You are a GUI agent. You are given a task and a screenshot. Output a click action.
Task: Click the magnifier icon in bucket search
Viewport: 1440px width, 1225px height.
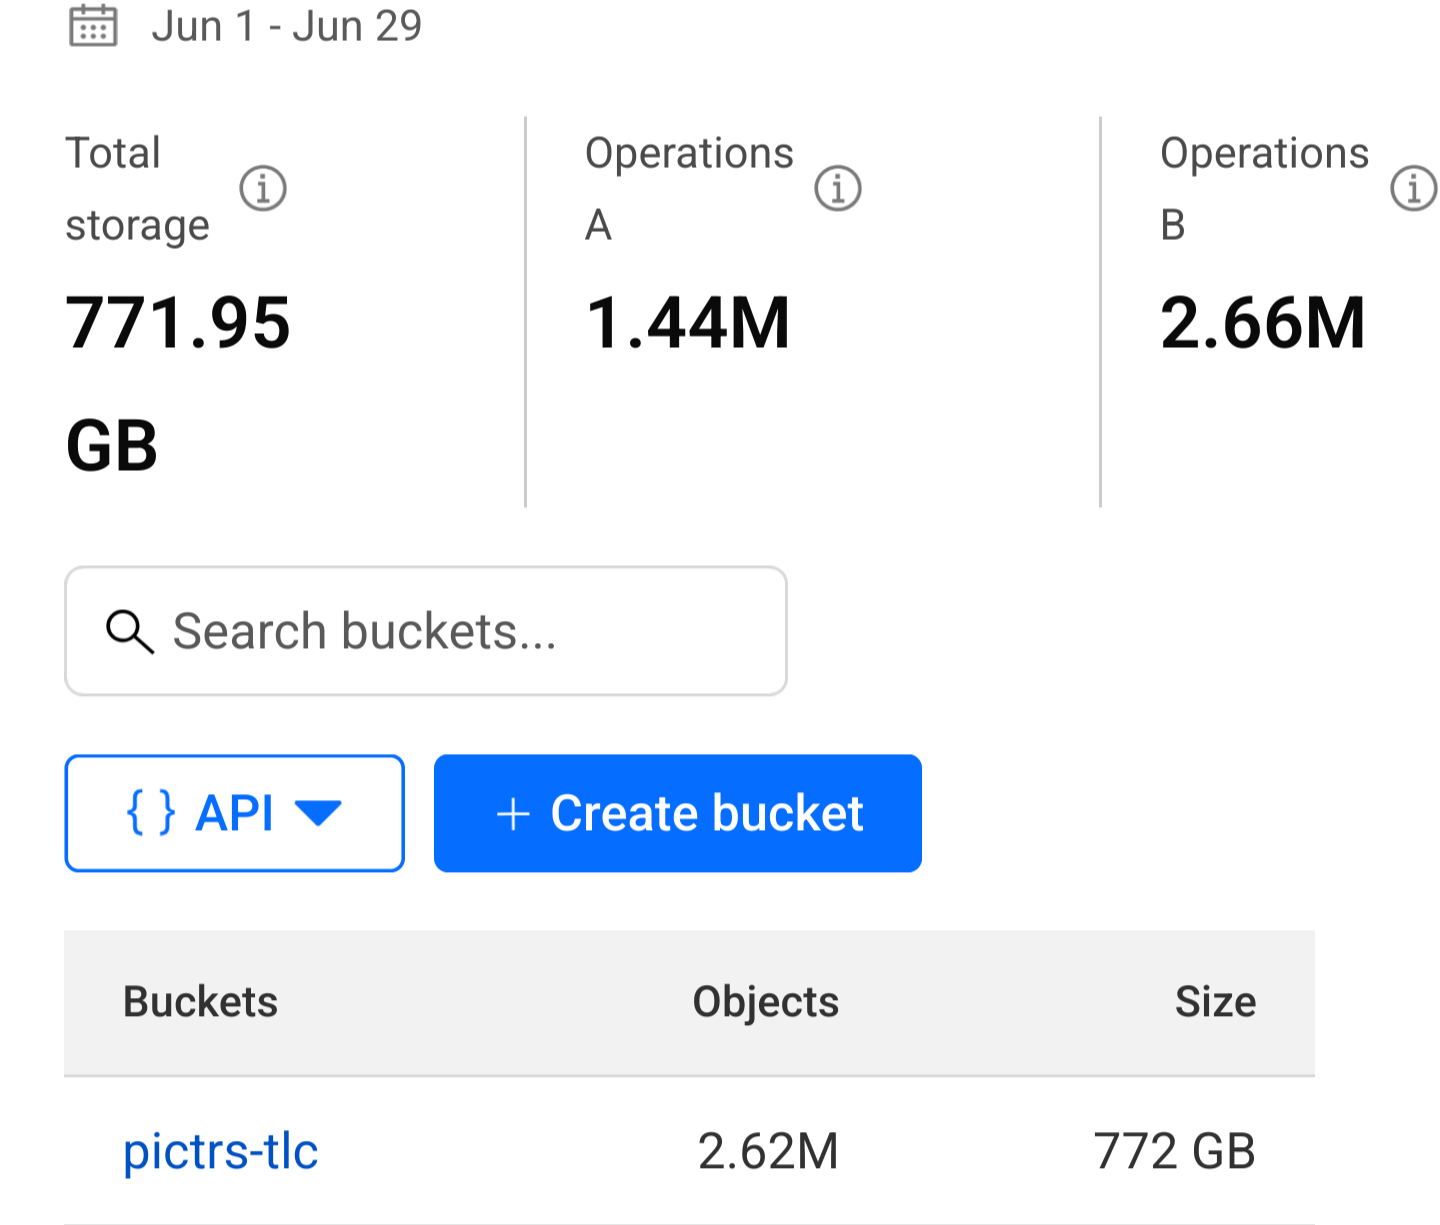point(130,632)
